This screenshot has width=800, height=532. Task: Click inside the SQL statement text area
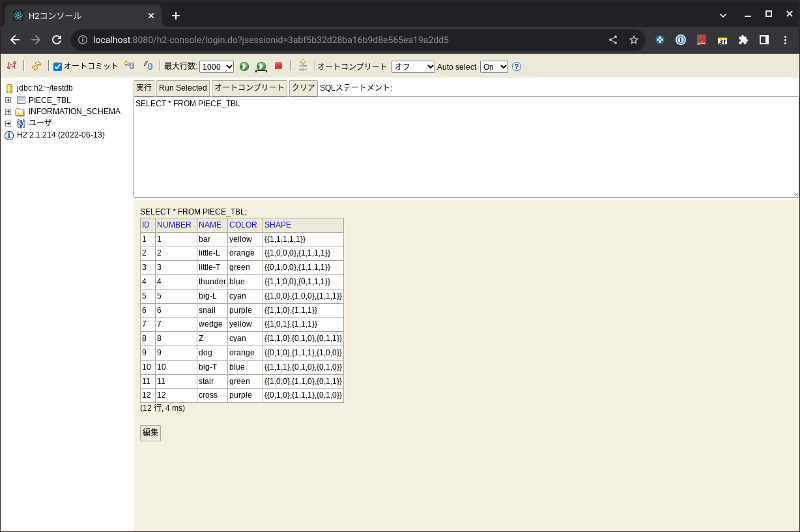pyautogui.click(x=465, y=150)
